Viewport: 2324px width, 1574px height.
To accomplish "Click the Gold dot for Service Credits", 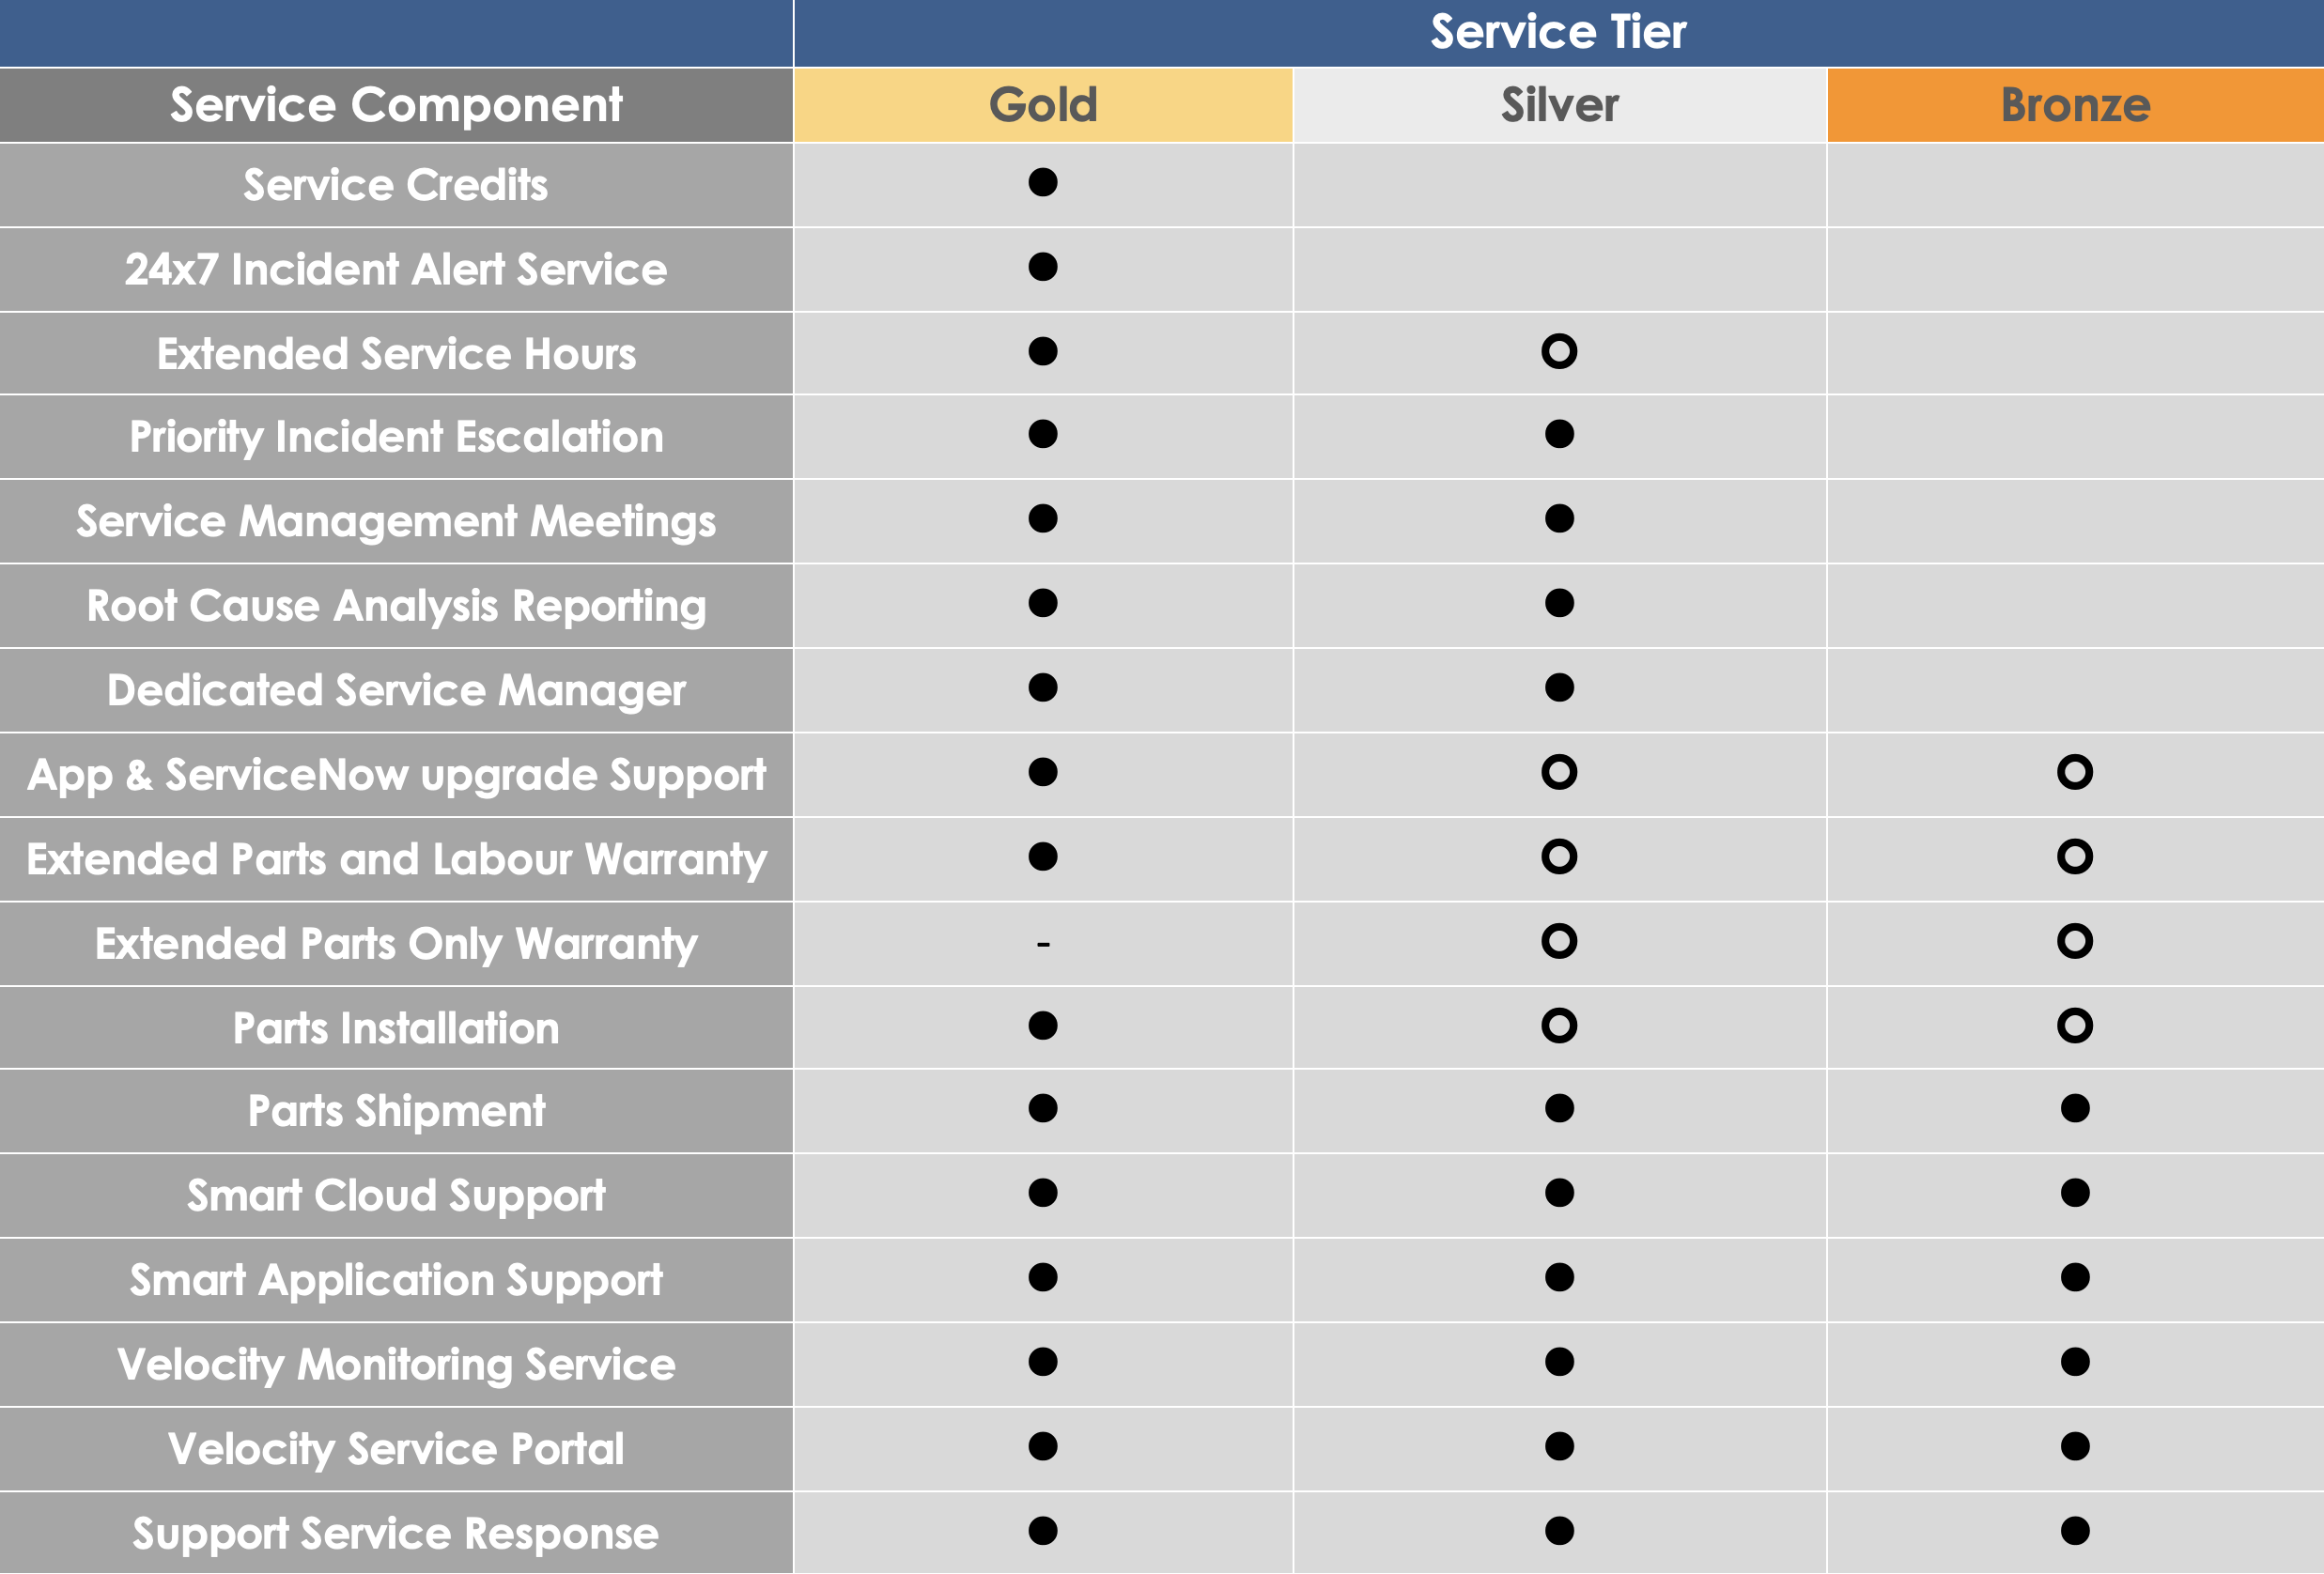I will click(1043, 182).
